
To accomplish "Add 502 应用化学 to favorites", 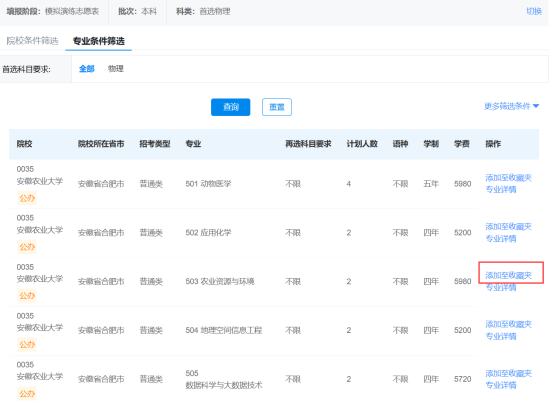I will [509, 226].
